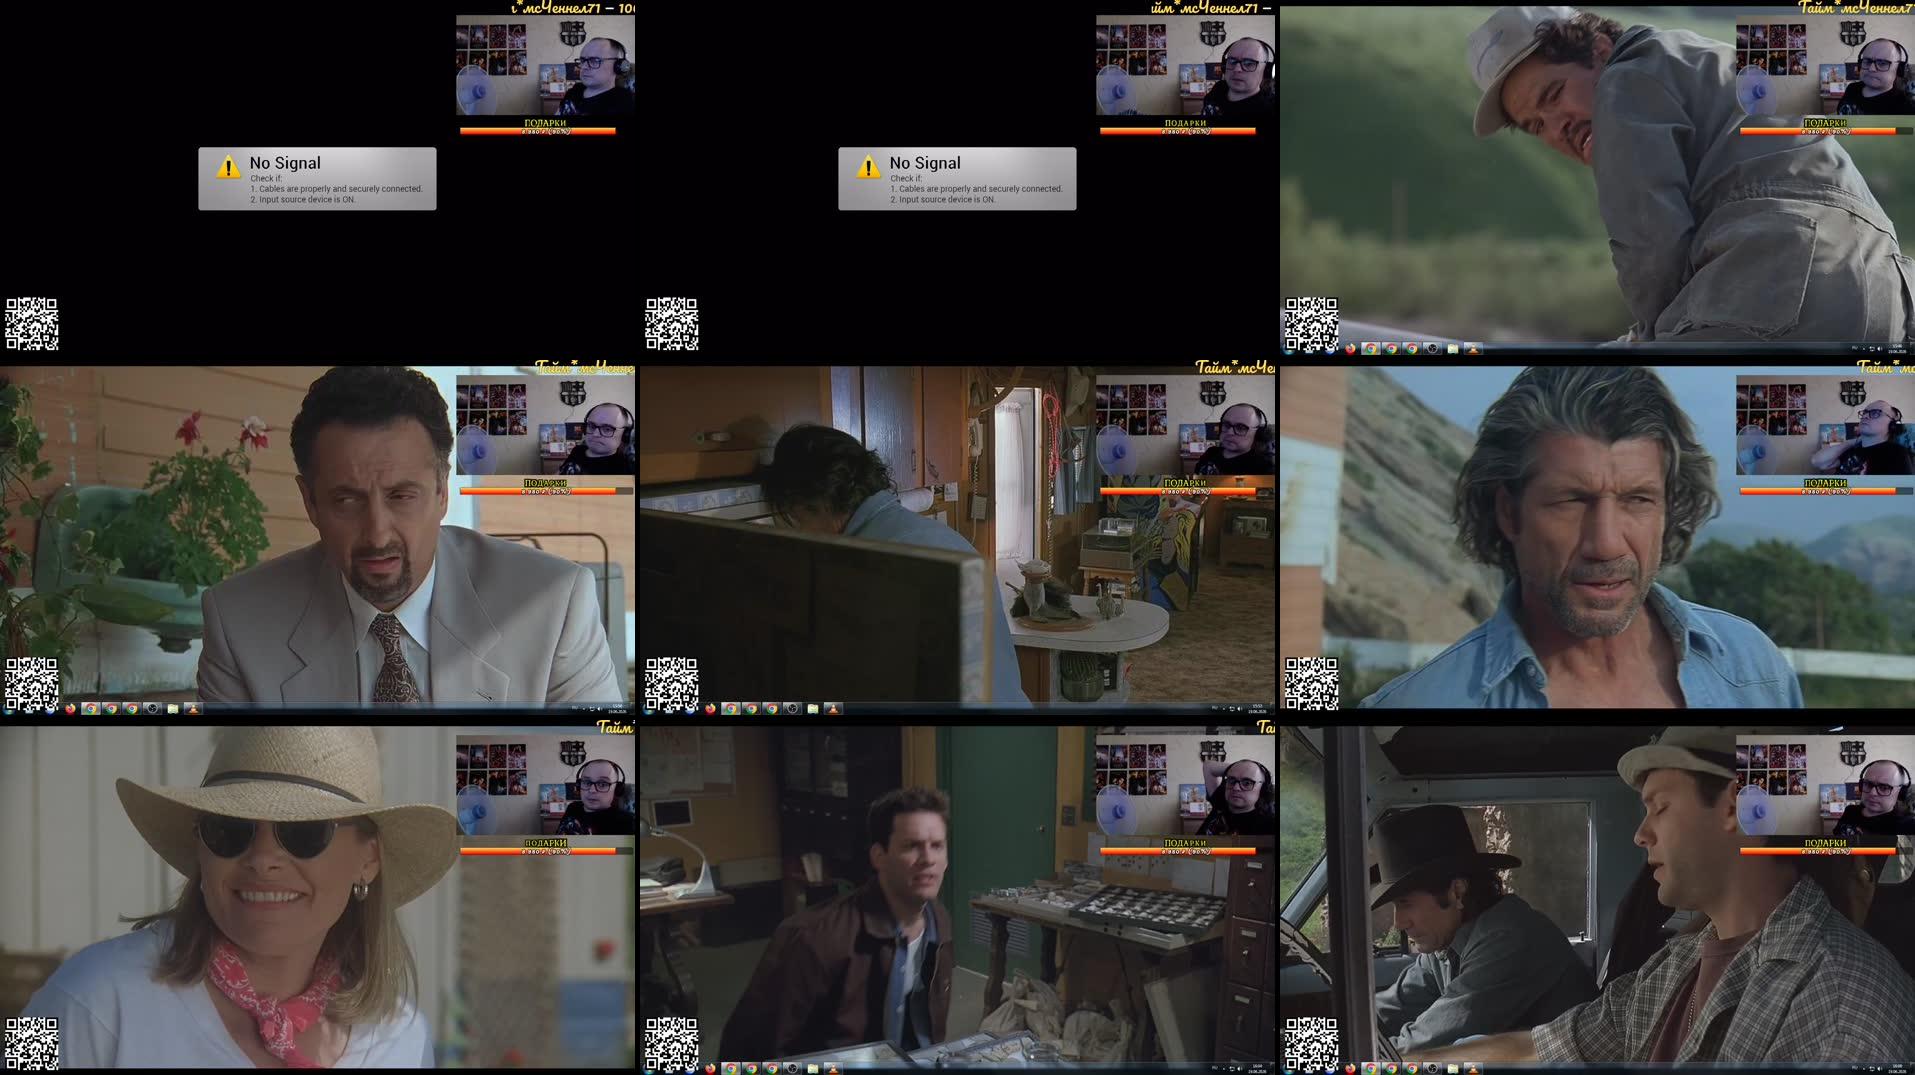
Task: Click leftmost Chrome icon in the gray-suit man frame taskbar
Action: point(91,709)
